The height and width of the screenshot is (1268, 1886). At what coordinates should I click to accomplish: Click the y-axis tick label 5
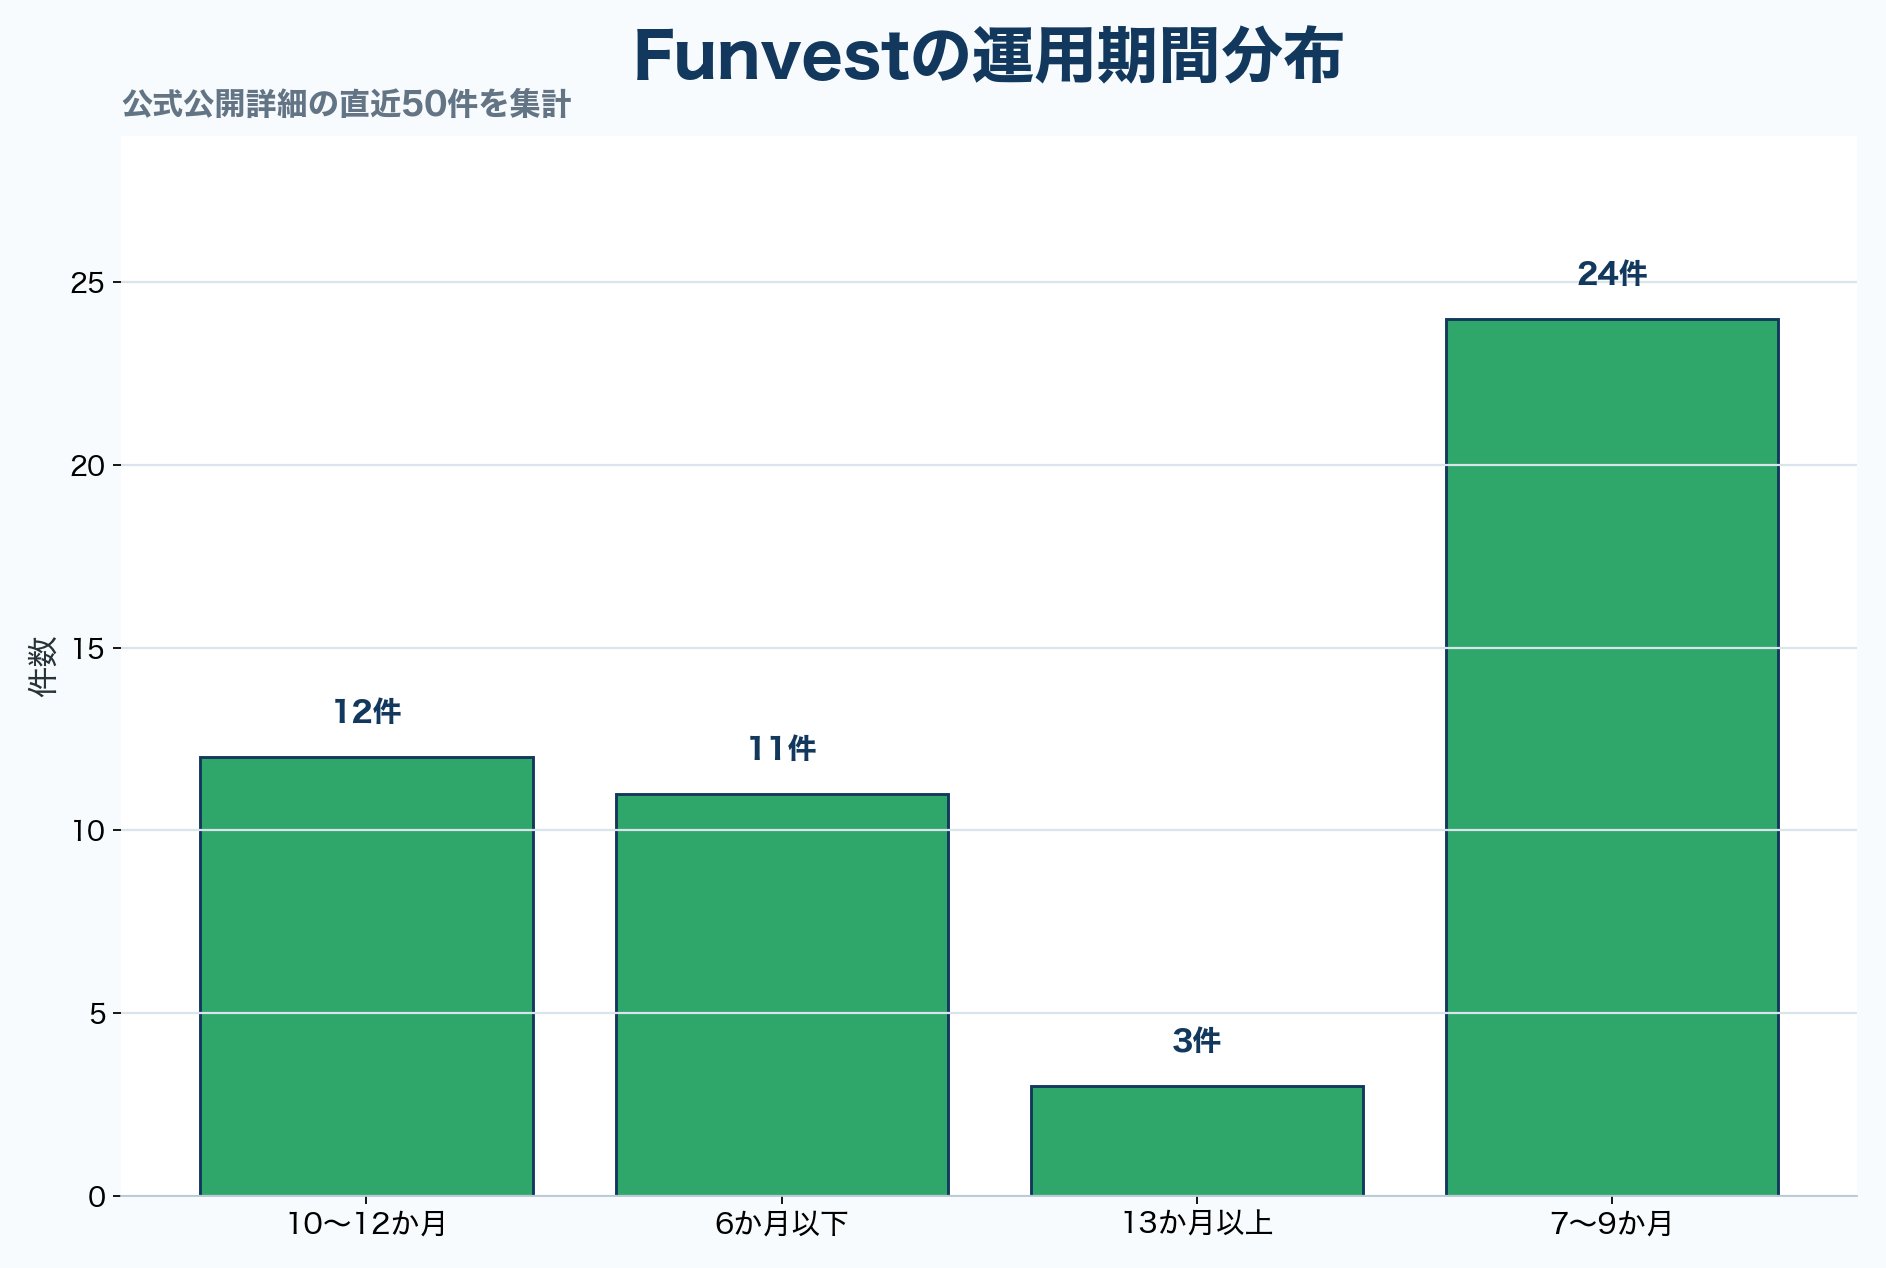point(97,1014)
